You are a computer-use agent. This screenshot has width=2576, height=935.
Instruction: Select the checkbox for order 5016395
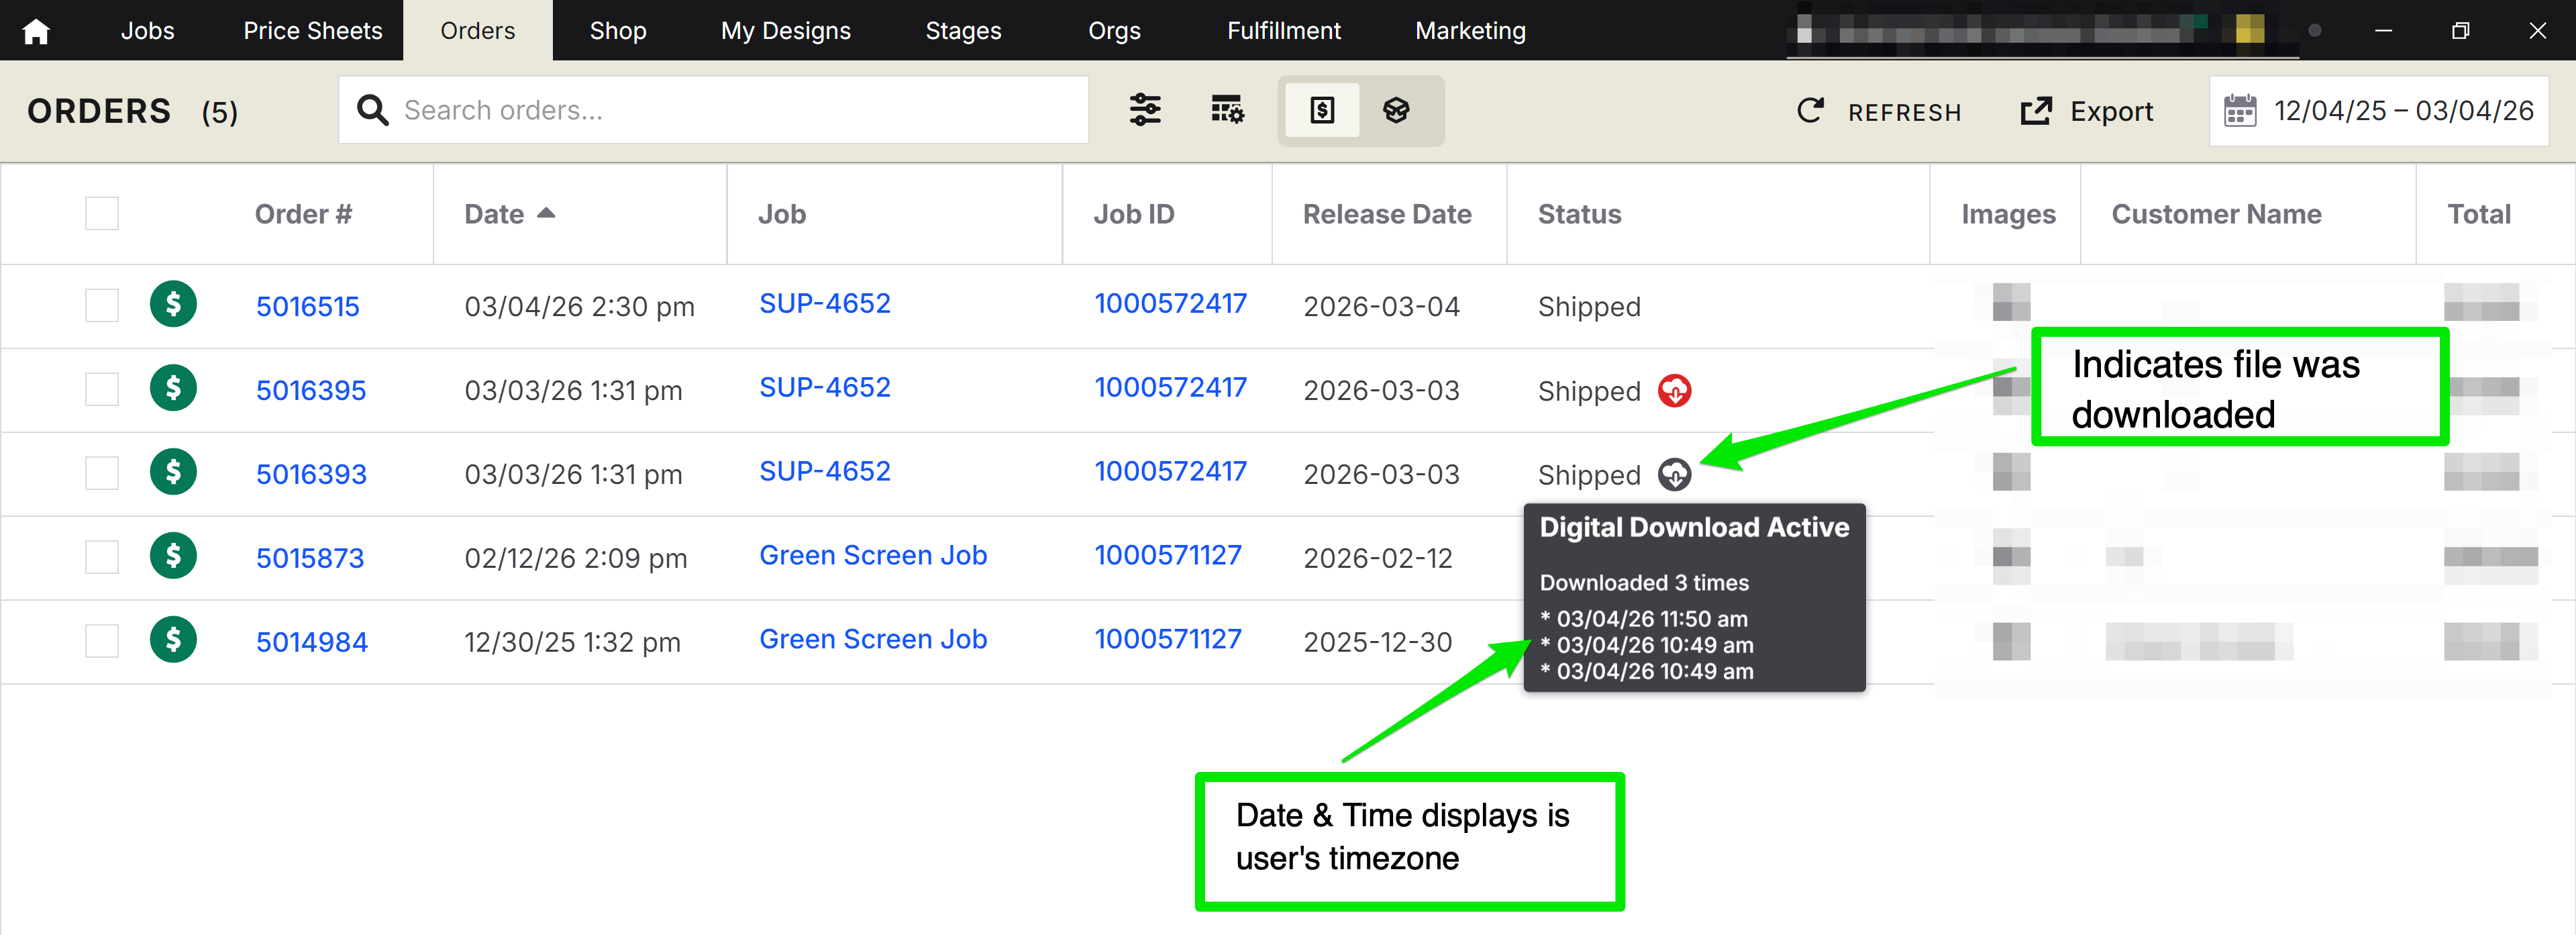(x=102, y=389)
